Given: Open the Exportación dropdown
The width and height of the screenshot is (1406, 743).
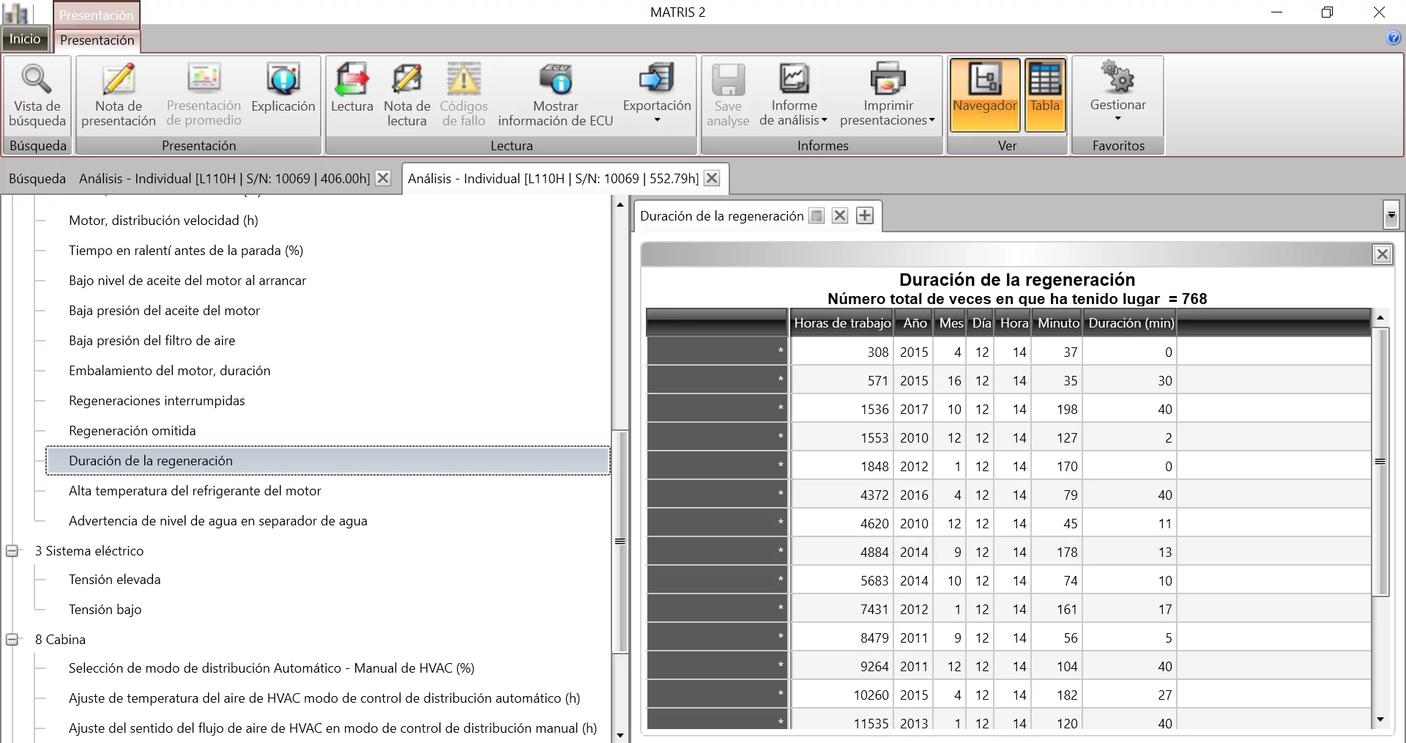Looking at the screenshot, I should [x=657, y=94].
